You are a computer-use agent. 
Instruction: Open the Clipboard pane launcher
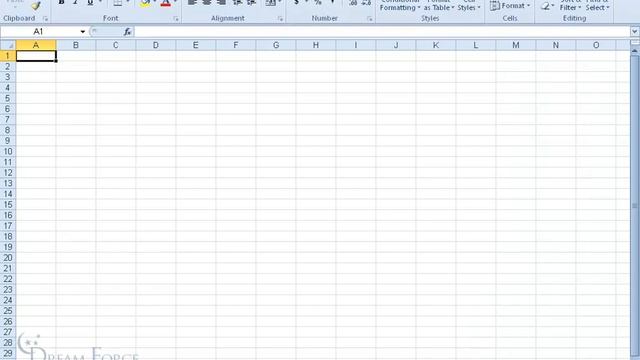tap(45, 19)
